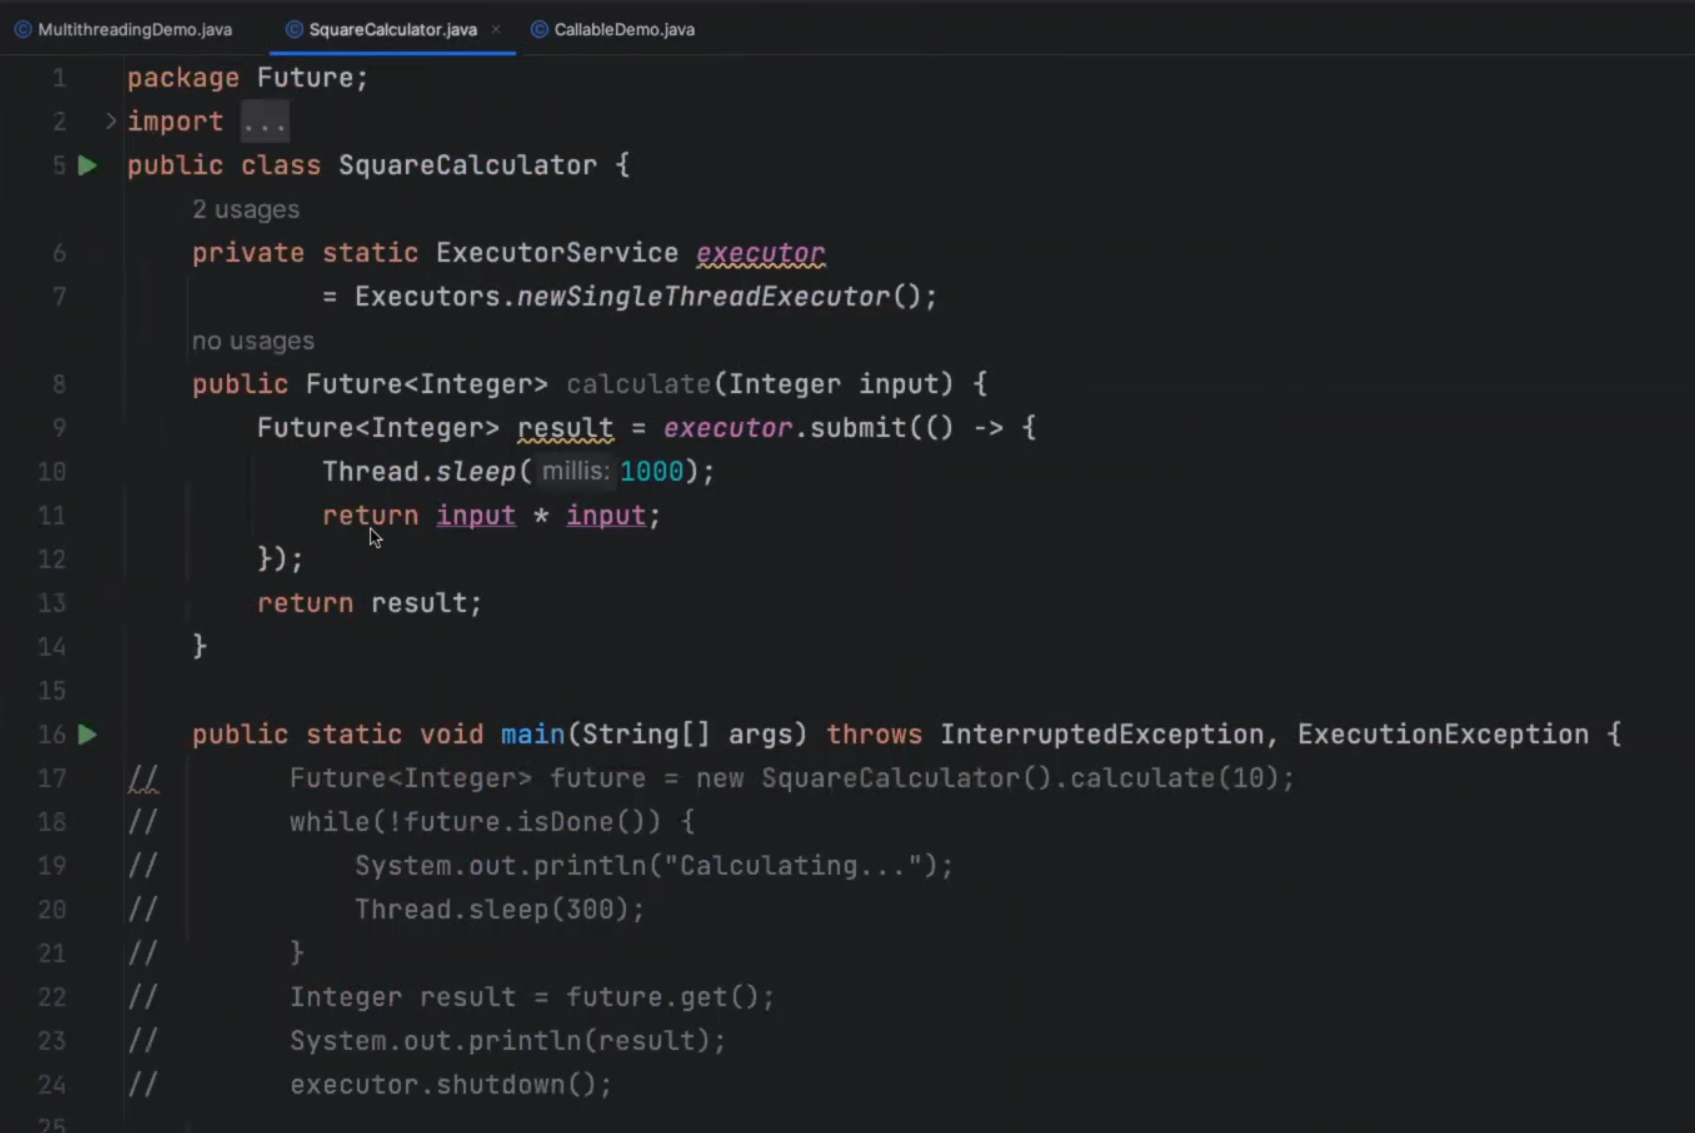Click the 'millis:' parameter hint in Thread.sleep
The width and height of the screenshot is (1695, 1133).
(575, 471)
